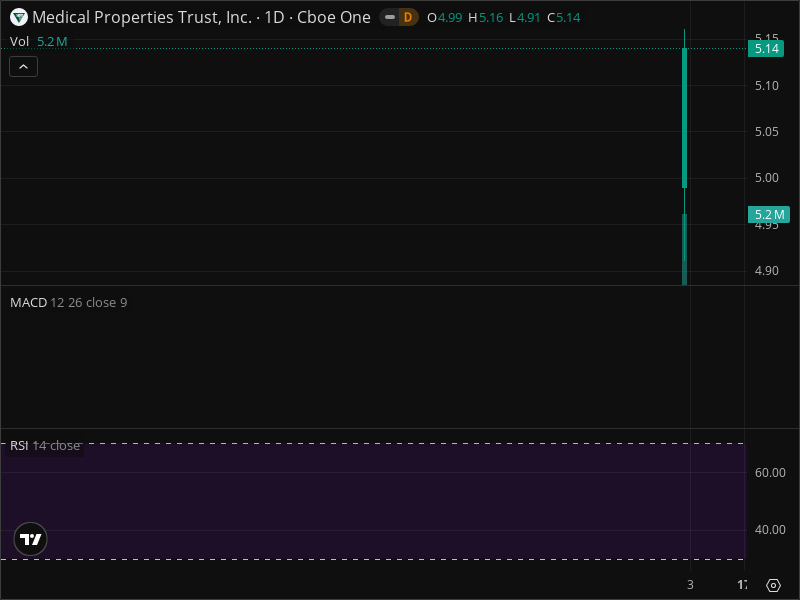Screen dimensions: 800x600
Task: Click the low value L4.91
Action: point(524,18)
